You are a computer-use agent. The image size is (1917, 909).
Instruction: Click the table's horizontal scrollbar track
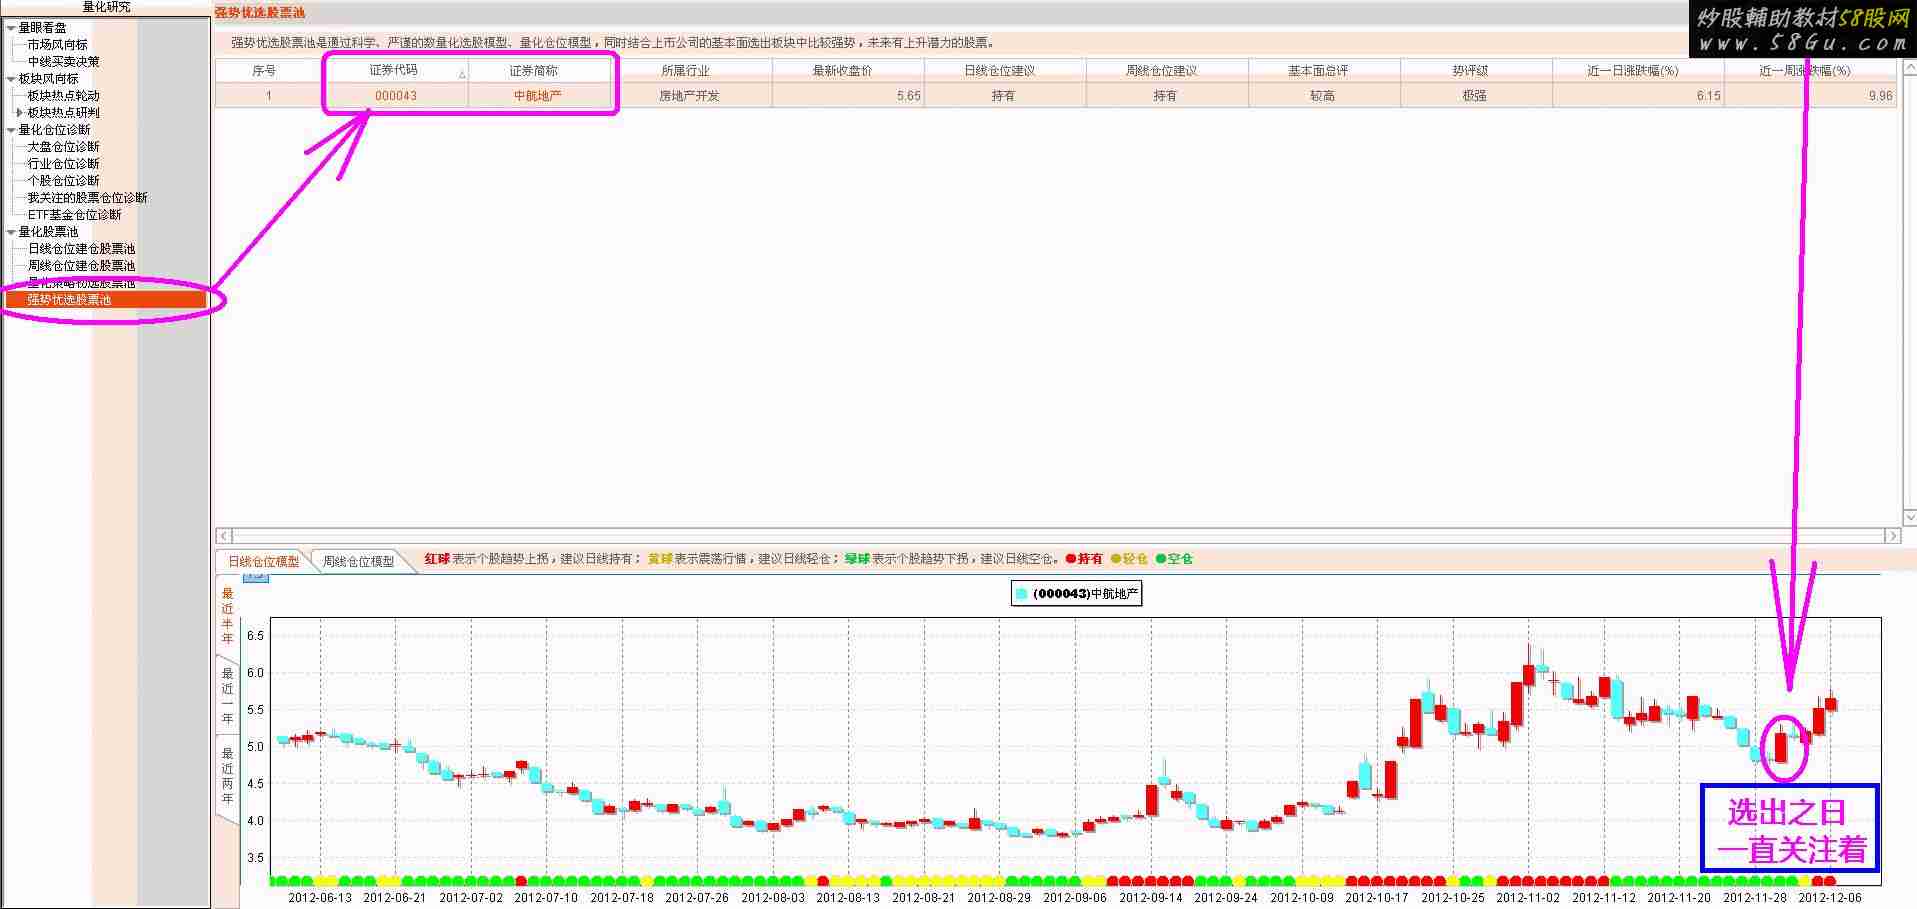point(1058,536)
